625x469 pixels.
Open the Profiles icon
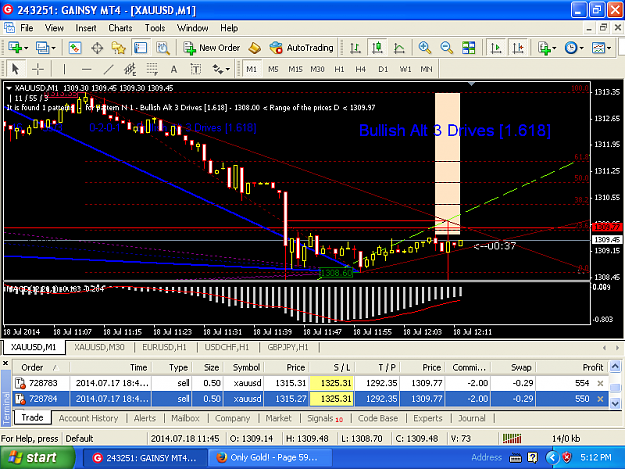point(41,48)
